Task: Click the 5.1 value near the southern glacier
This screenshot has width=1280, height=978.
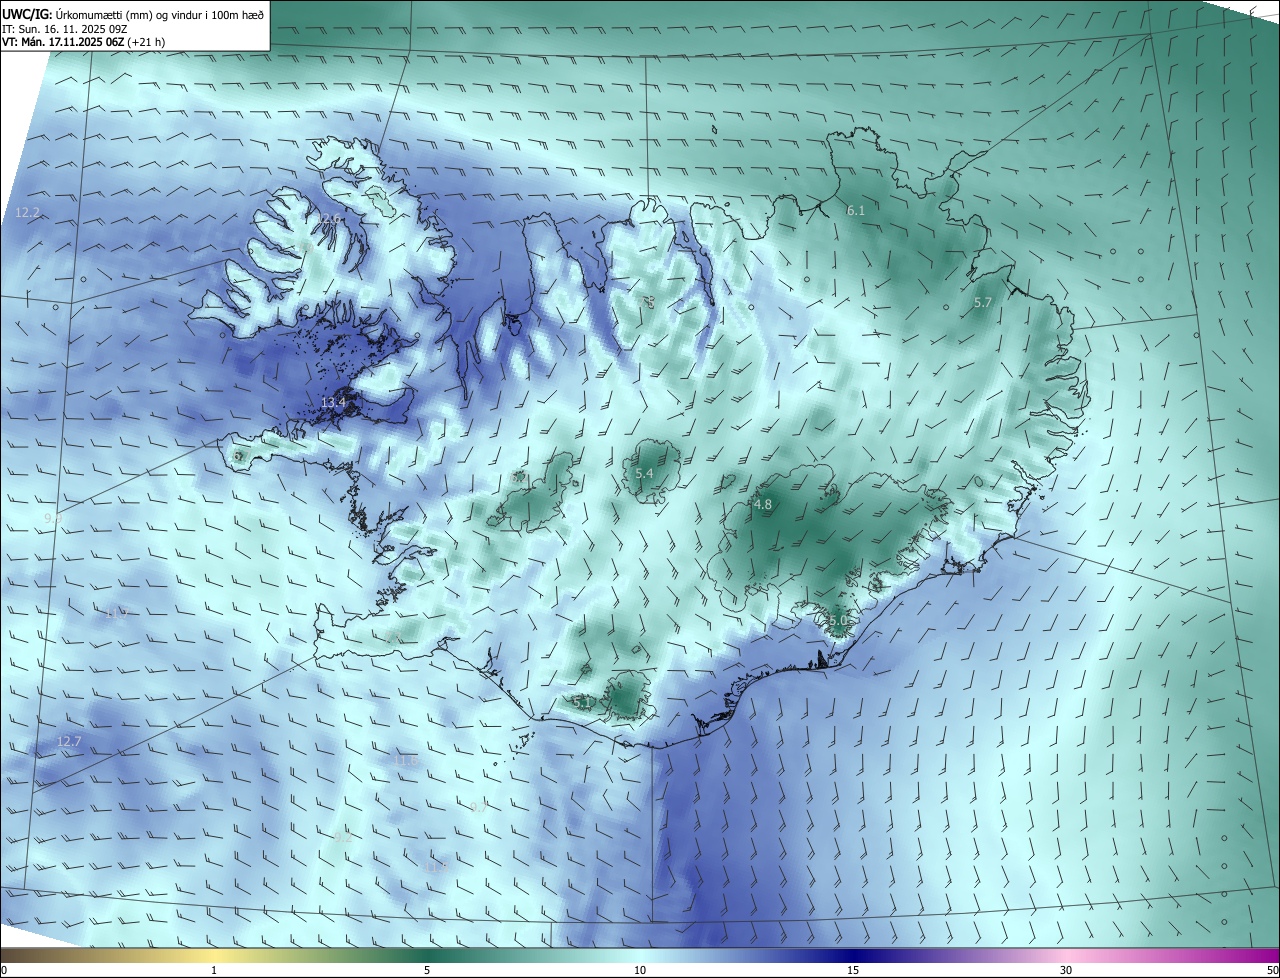Action: (582, 703)
